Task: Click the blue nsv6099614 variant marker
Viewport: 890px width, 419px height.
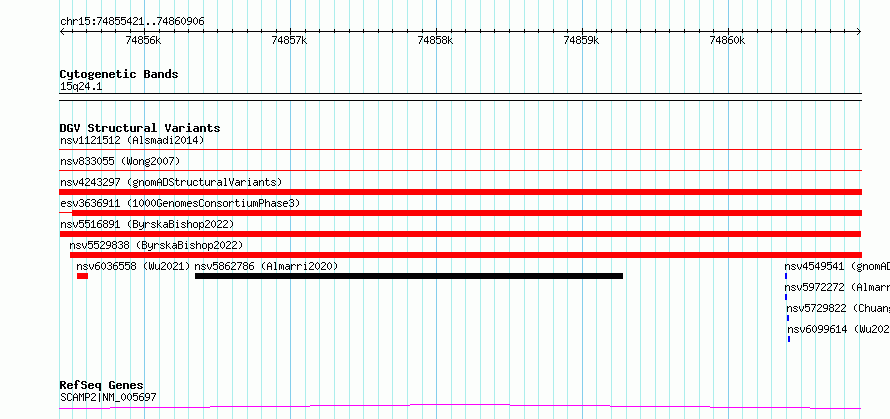Action: [789, 339]
